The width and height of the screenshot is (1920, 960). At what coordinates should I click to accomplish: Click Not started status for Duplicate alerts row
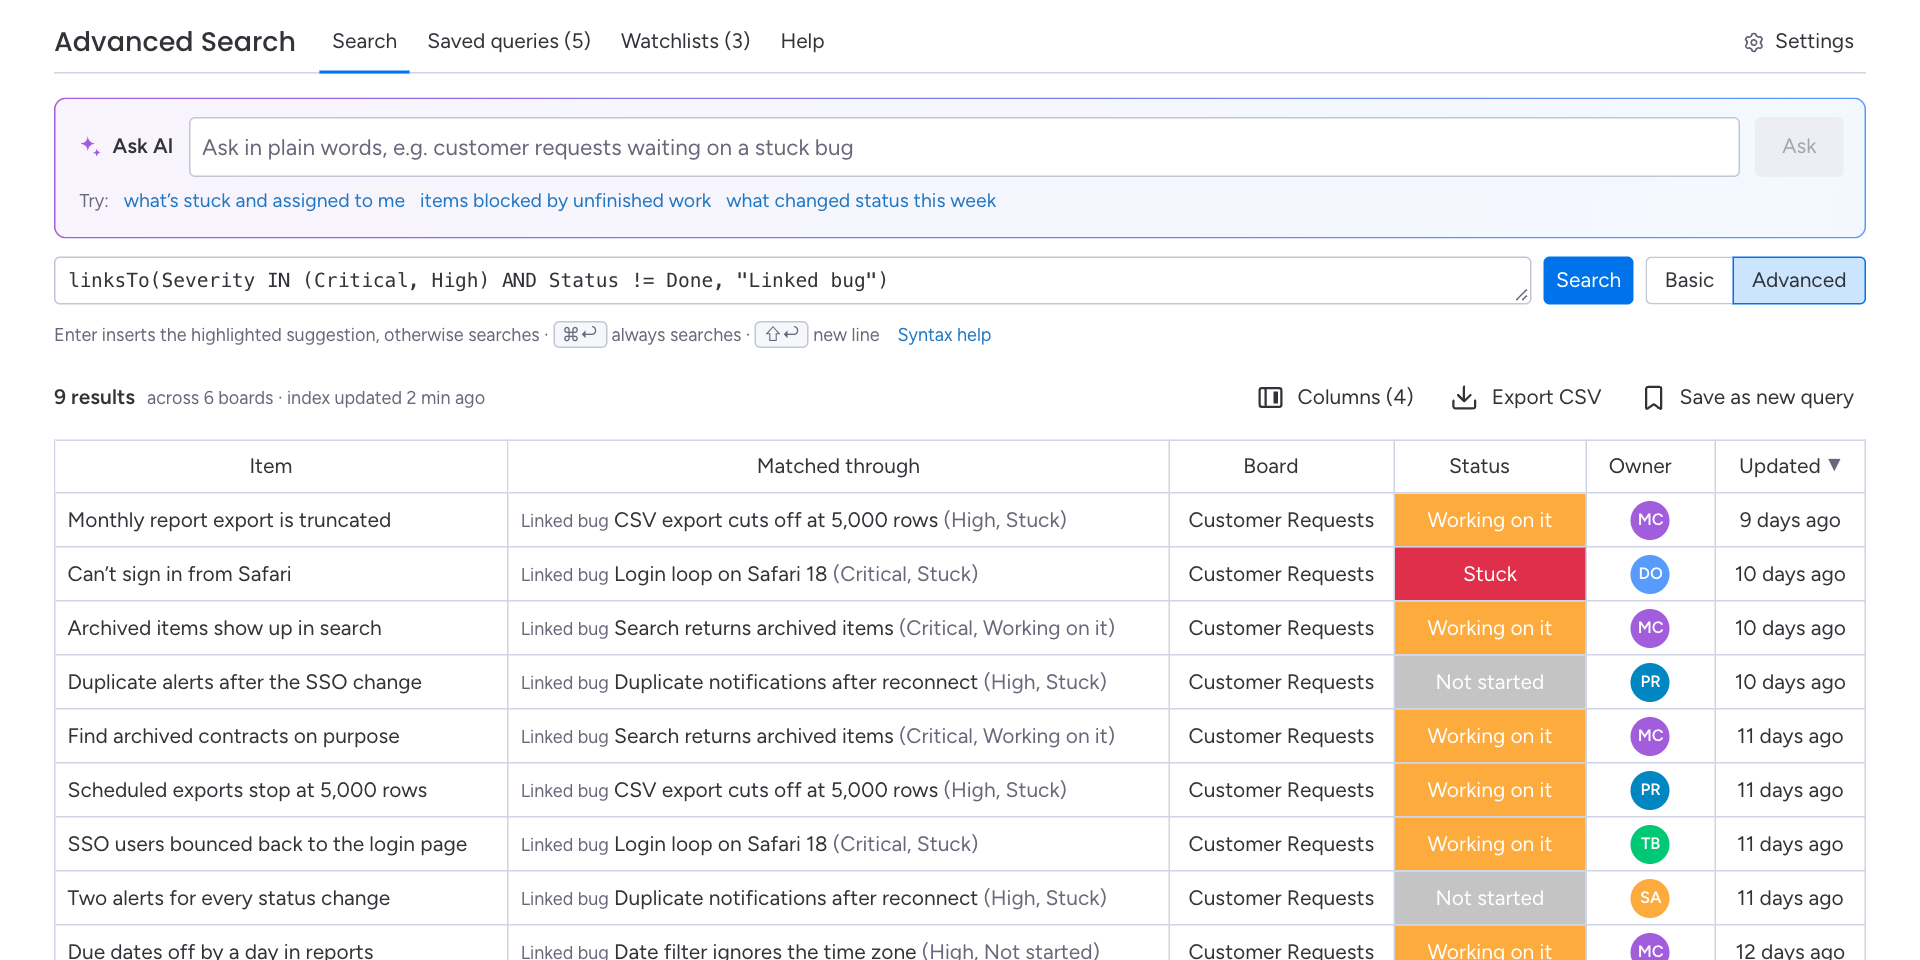tap(1490, 682)
